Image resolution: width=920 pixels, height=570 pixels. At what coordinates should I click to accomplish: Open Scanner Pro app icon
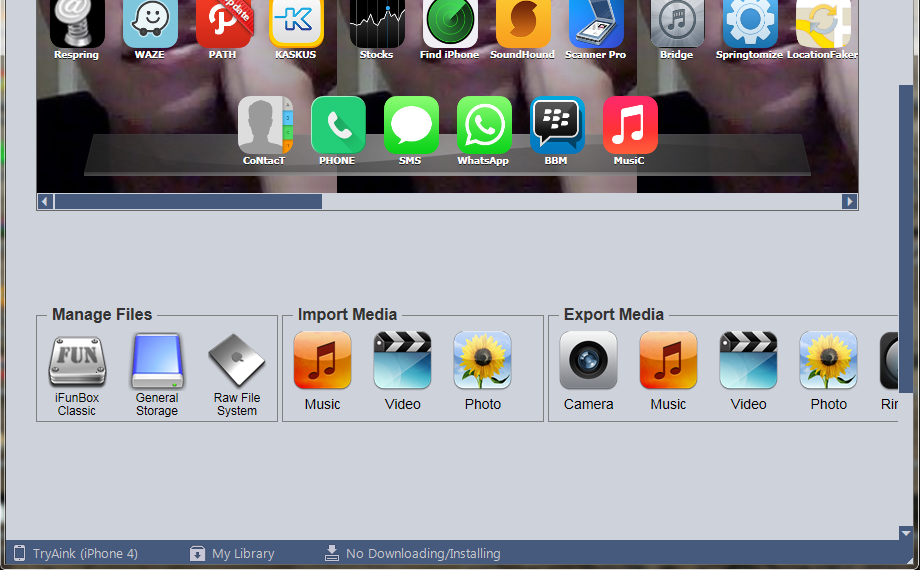pos(596,23)
